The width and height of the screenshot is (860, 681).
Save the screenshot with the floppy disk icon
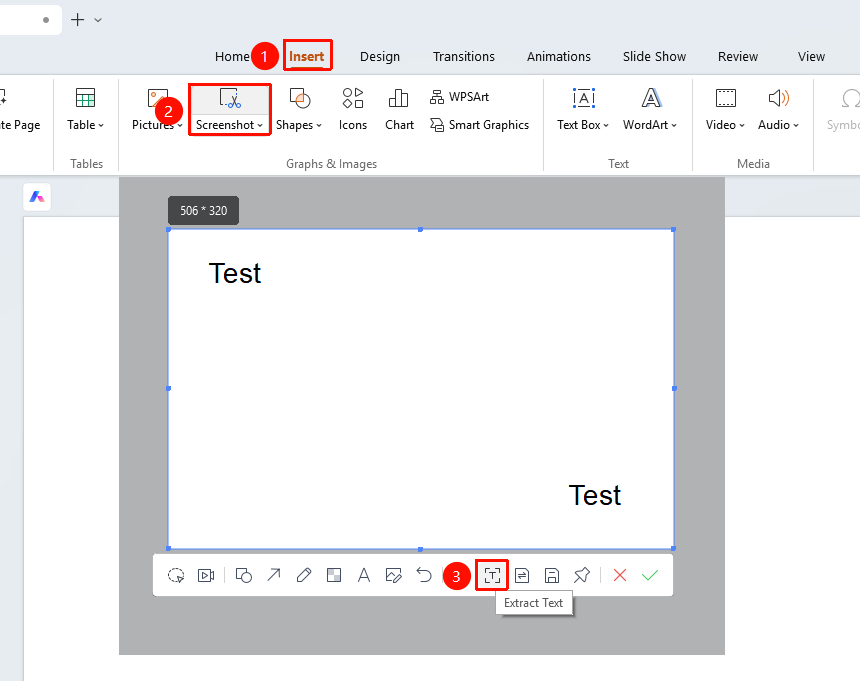552,575
